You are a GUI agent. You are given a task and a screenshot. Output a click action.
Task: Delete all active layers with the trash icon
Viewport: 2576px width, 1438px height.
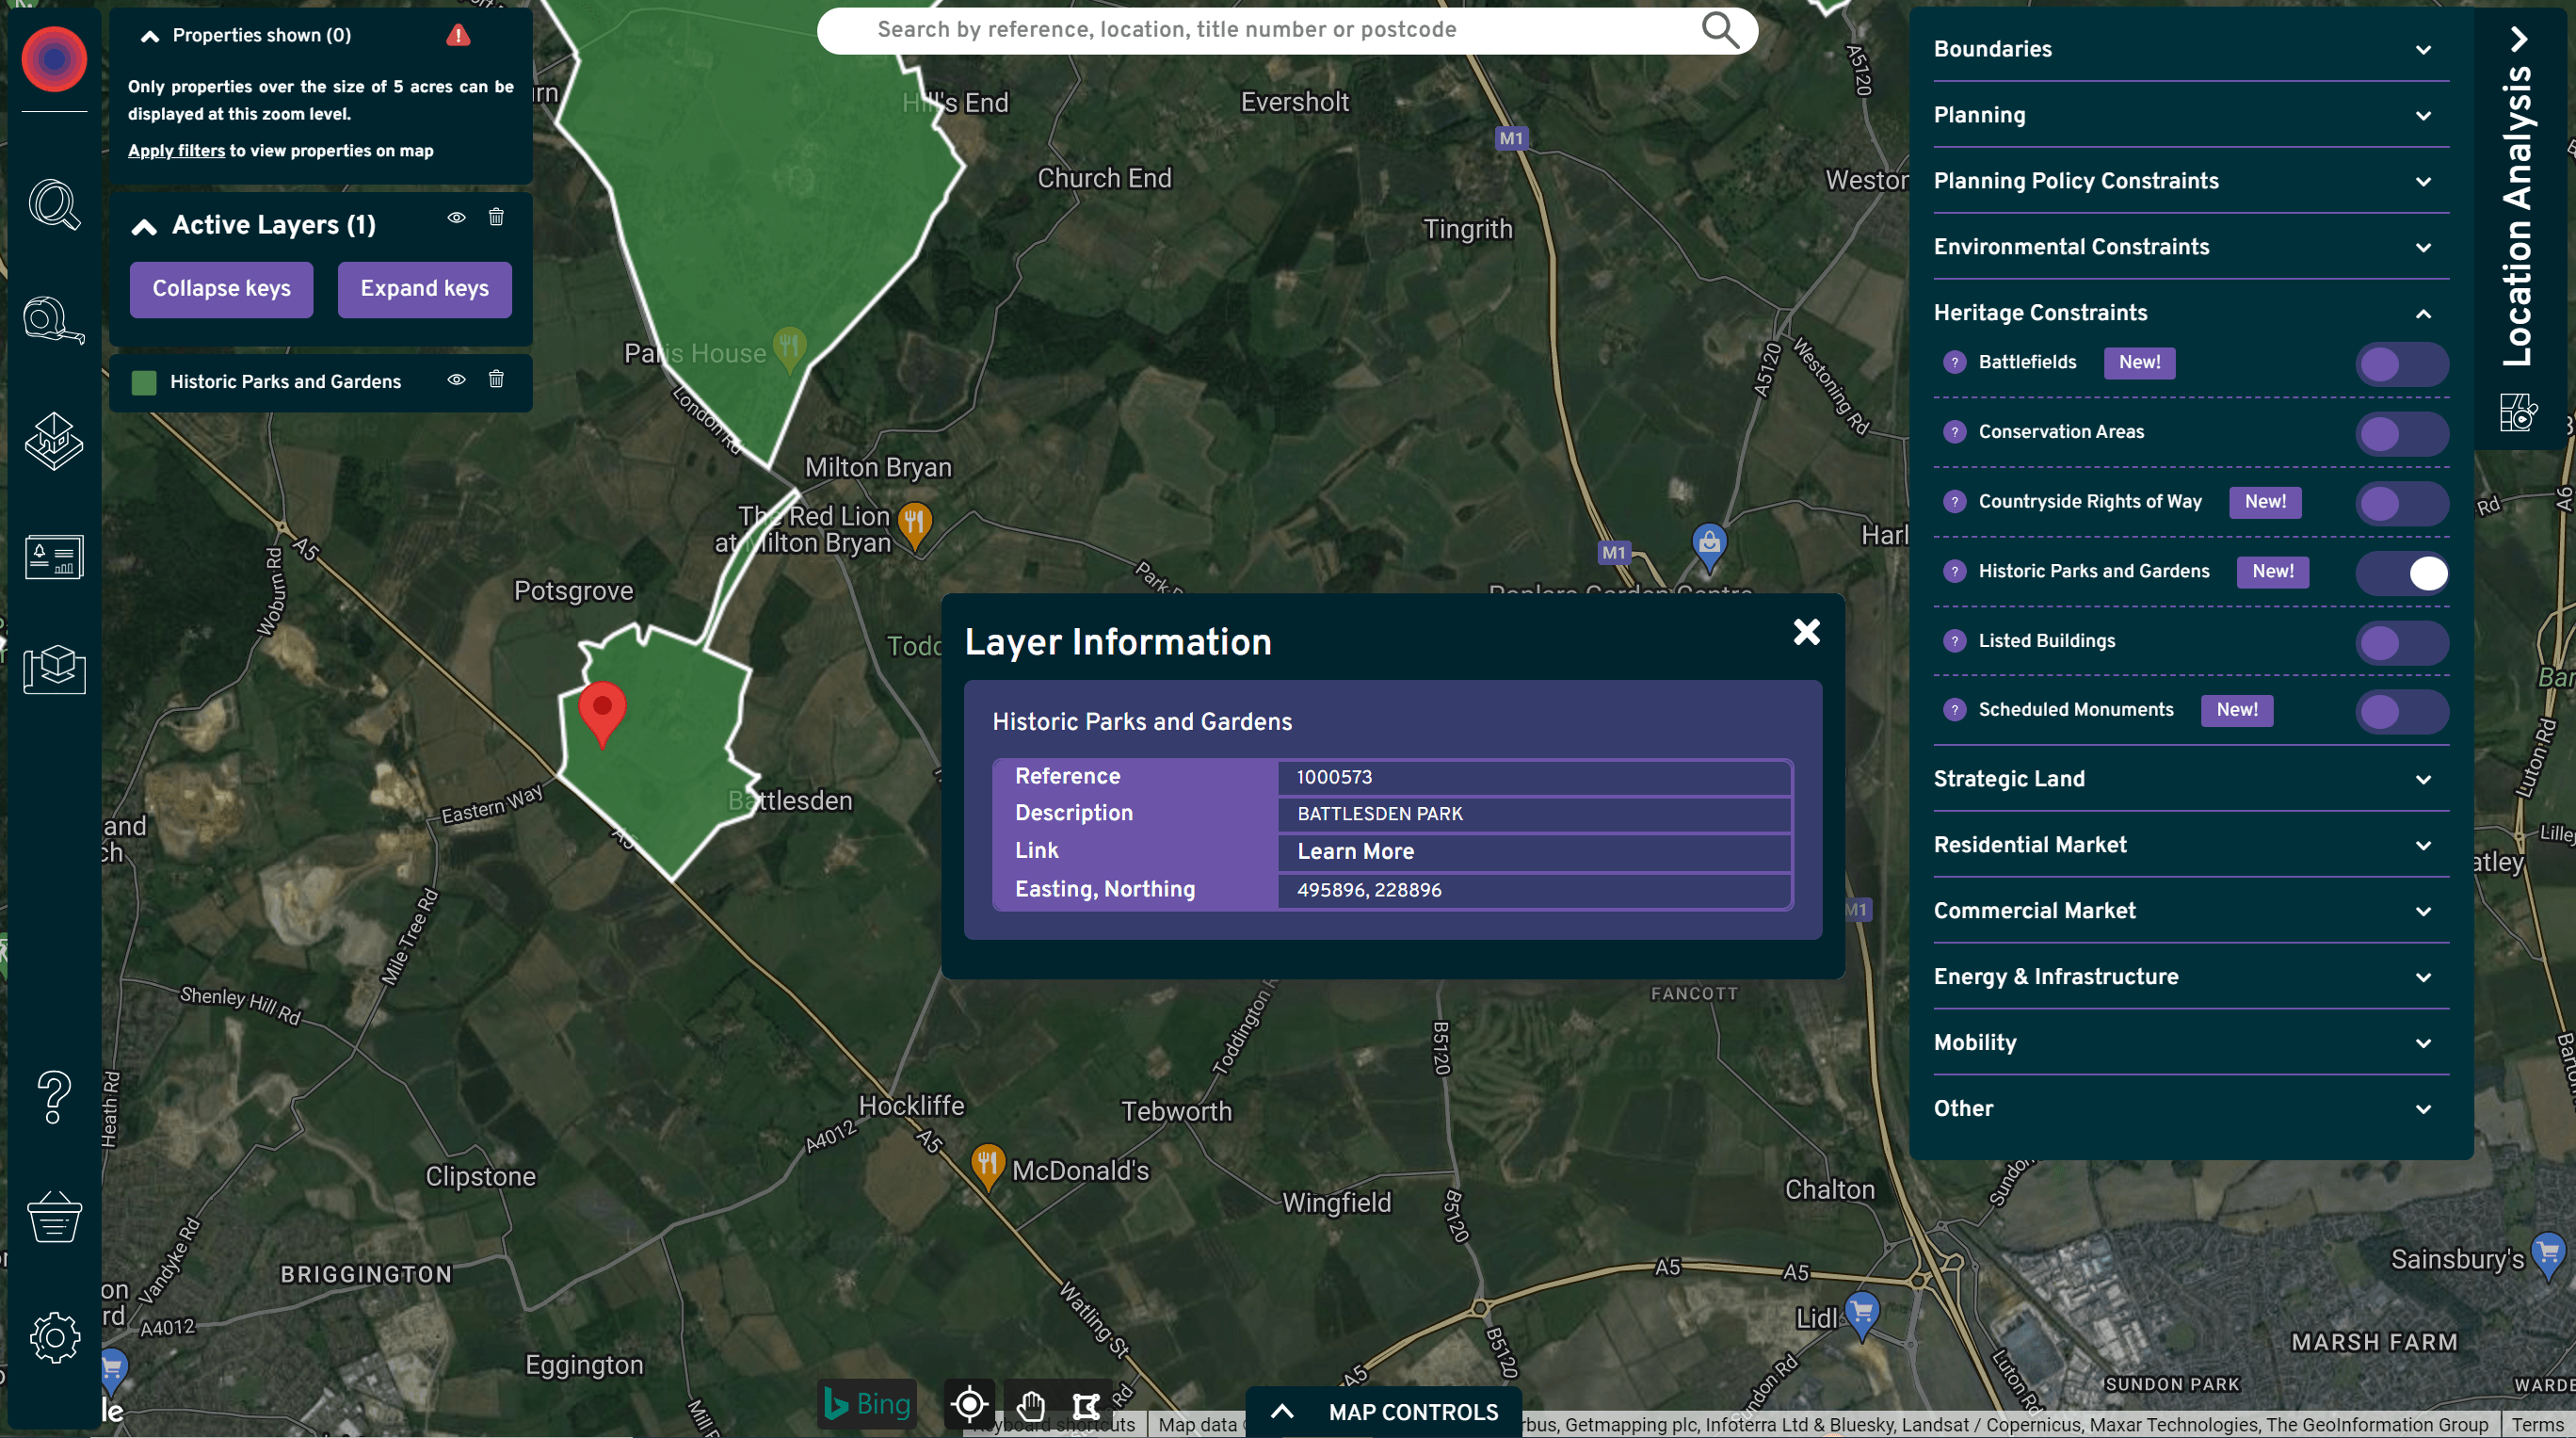coord(496,217)
